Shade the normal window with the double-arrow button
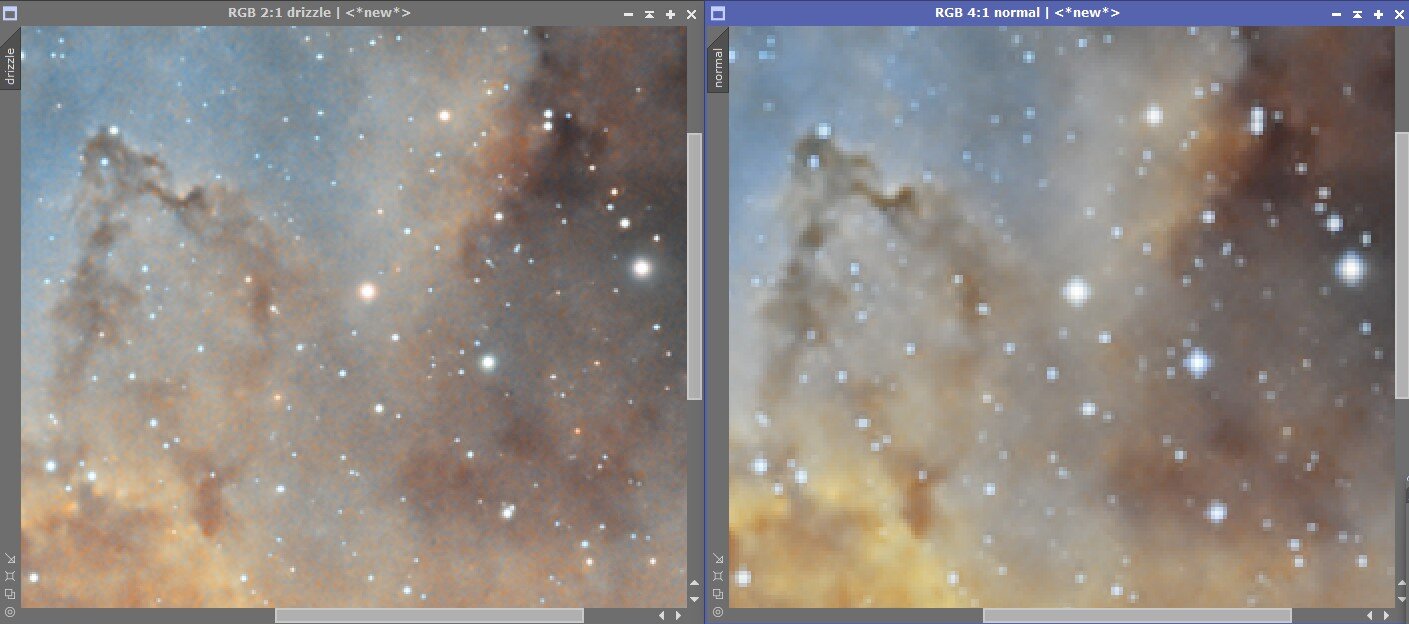Viewport: 1409px width, 624px height. pos(1357,14)
